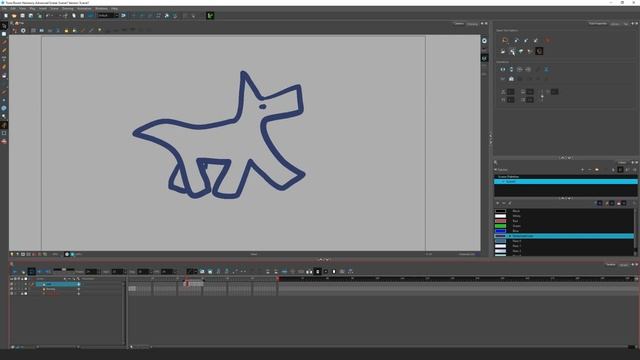Collapse the Palettes section arrow
Image resolution: width=640 pixels, height=360 pixels.
pos(496,169)
